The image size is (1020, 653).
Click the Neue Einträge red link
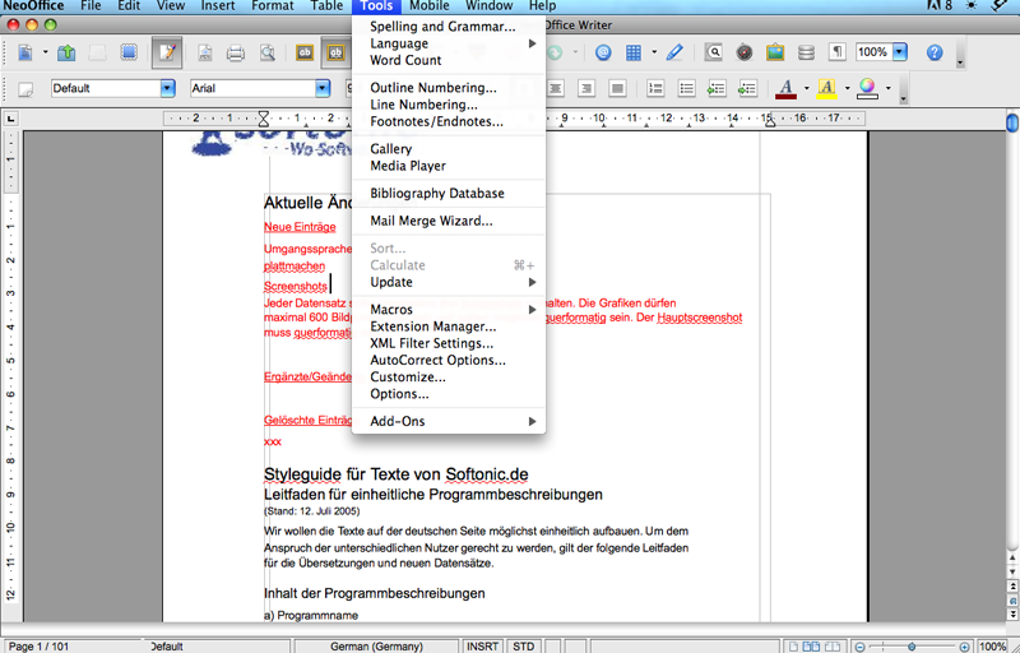300,227
